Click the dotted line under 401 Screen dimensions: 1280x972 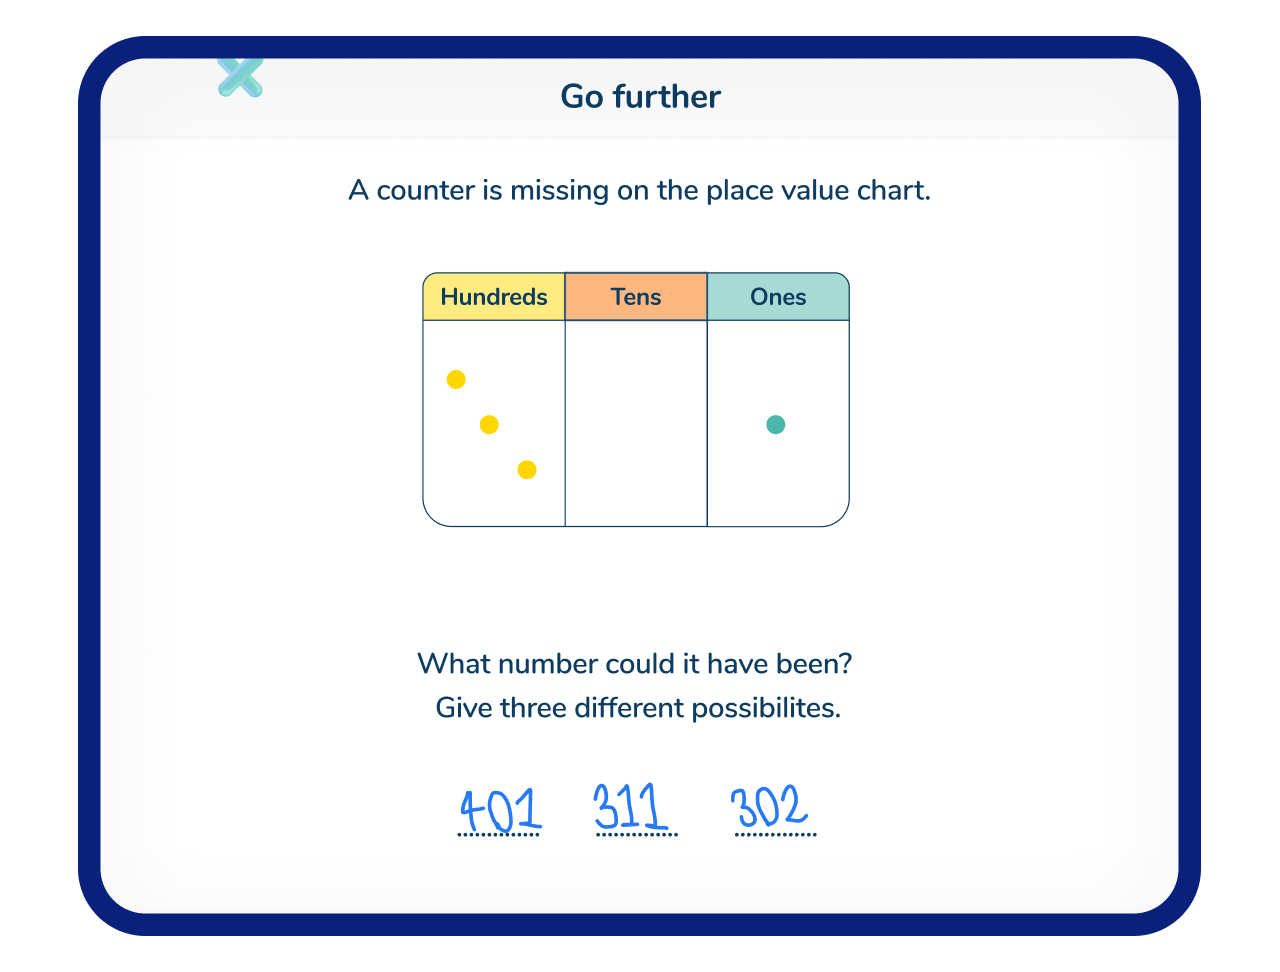[x=499, y=835]
